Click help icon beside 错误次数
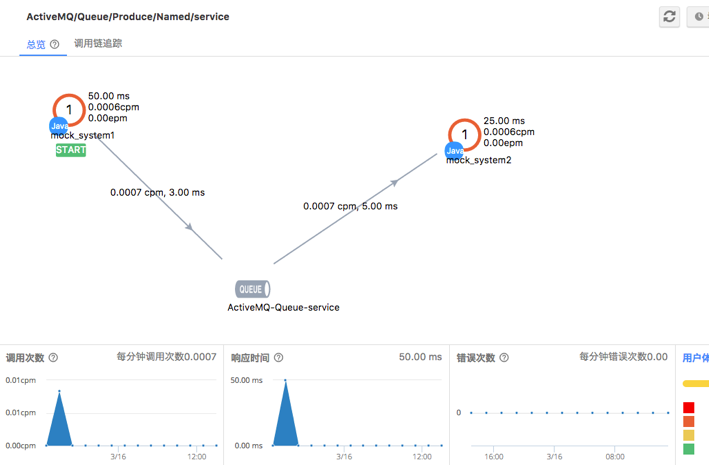Screen dimensions: 709x465 [x=504, y=358]
